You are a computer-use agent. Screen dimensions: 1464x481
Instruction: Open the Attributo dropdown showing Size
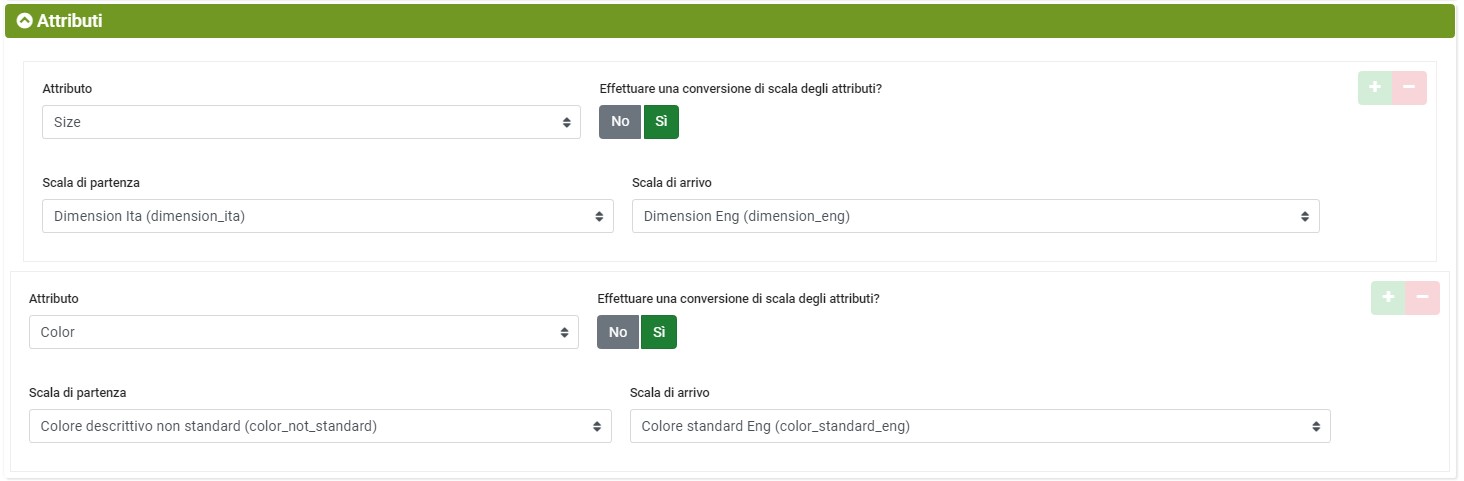(x=311, y=122)
